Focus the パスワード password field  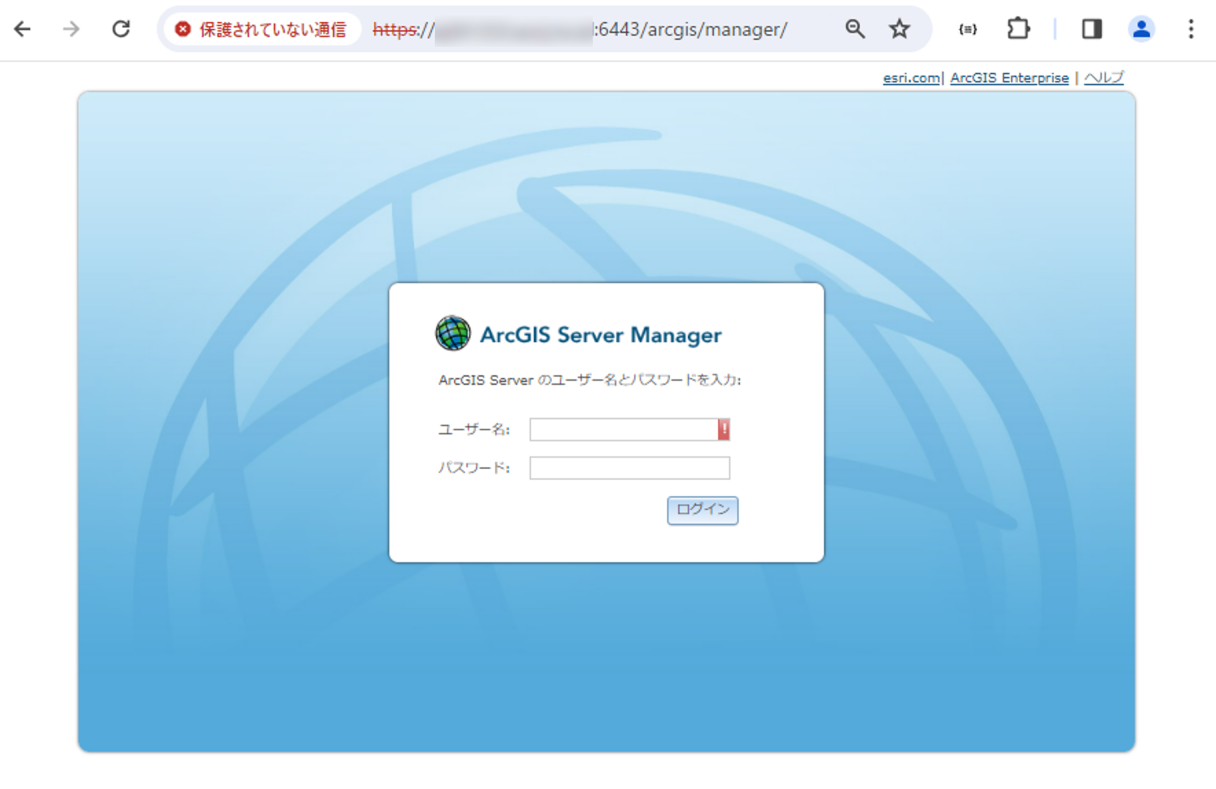click(x=630, y=468)
